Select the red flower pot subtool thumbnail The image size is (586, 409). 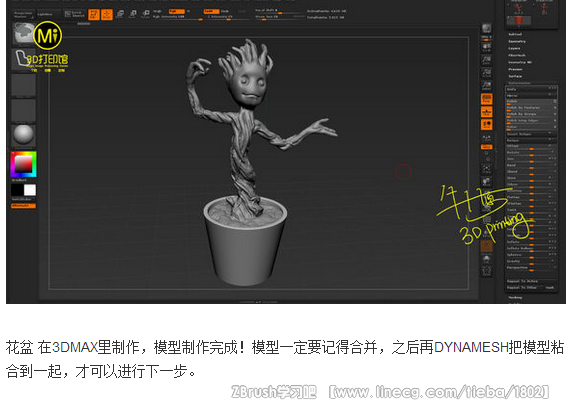click(x=519, y=21)
